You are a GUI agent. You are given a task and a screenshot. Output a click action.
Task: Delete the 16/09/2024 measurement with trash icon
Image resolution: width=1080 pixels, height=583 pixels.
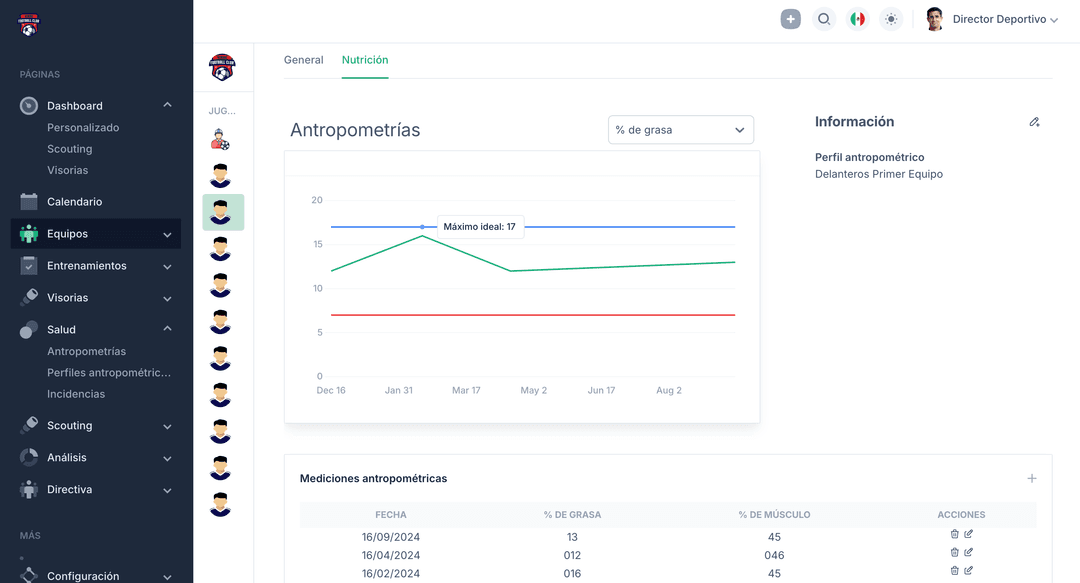point(955,534)
